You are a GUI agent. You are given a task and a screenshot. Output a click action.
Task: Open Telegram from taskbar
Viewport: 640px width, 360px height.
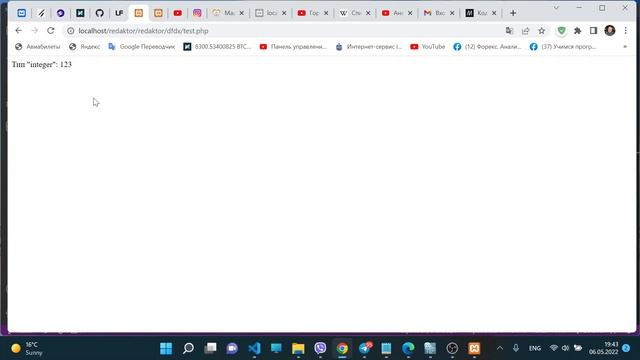pyautogui.click(x=364, y=348)
